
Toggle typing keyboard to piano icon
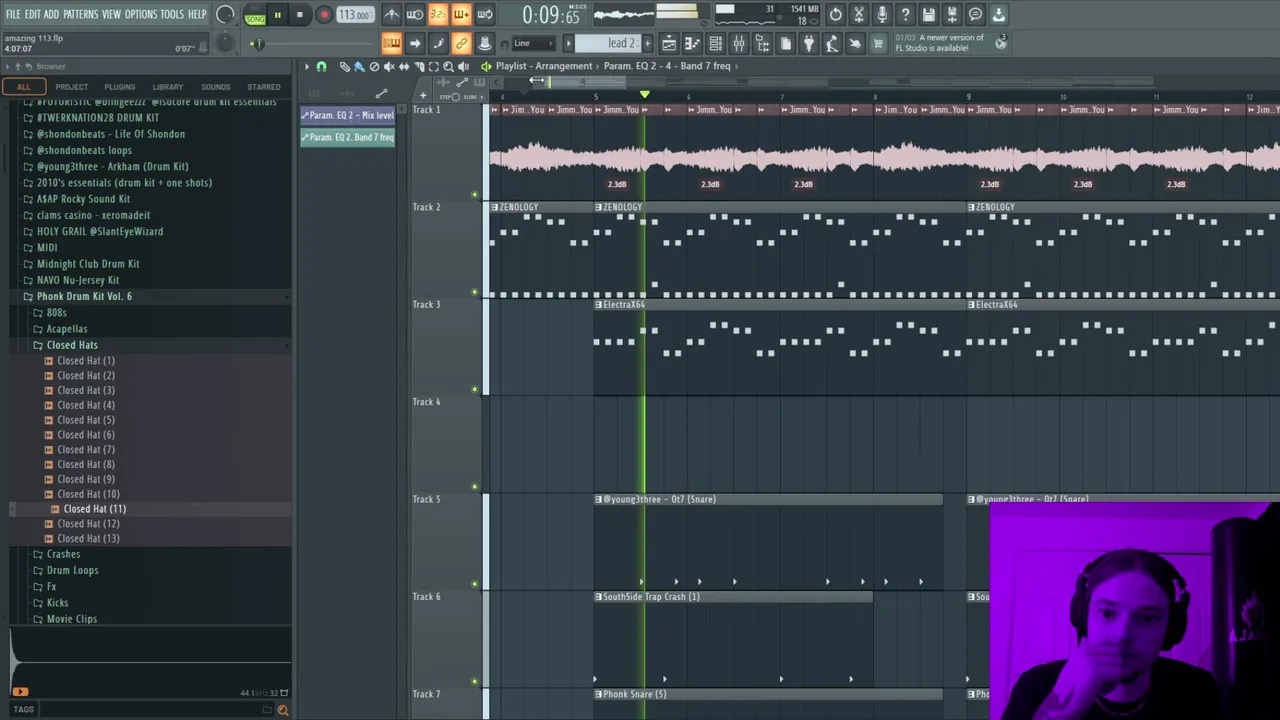pos(392,43)
